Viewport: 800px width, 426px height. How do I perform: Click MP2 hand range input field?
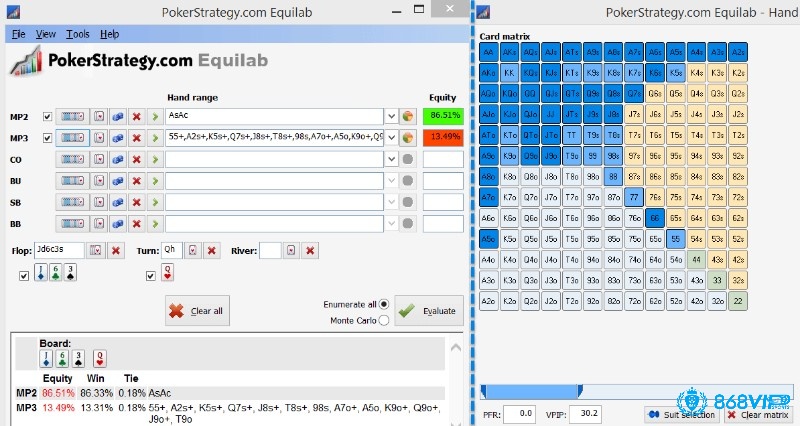[274, 116]
